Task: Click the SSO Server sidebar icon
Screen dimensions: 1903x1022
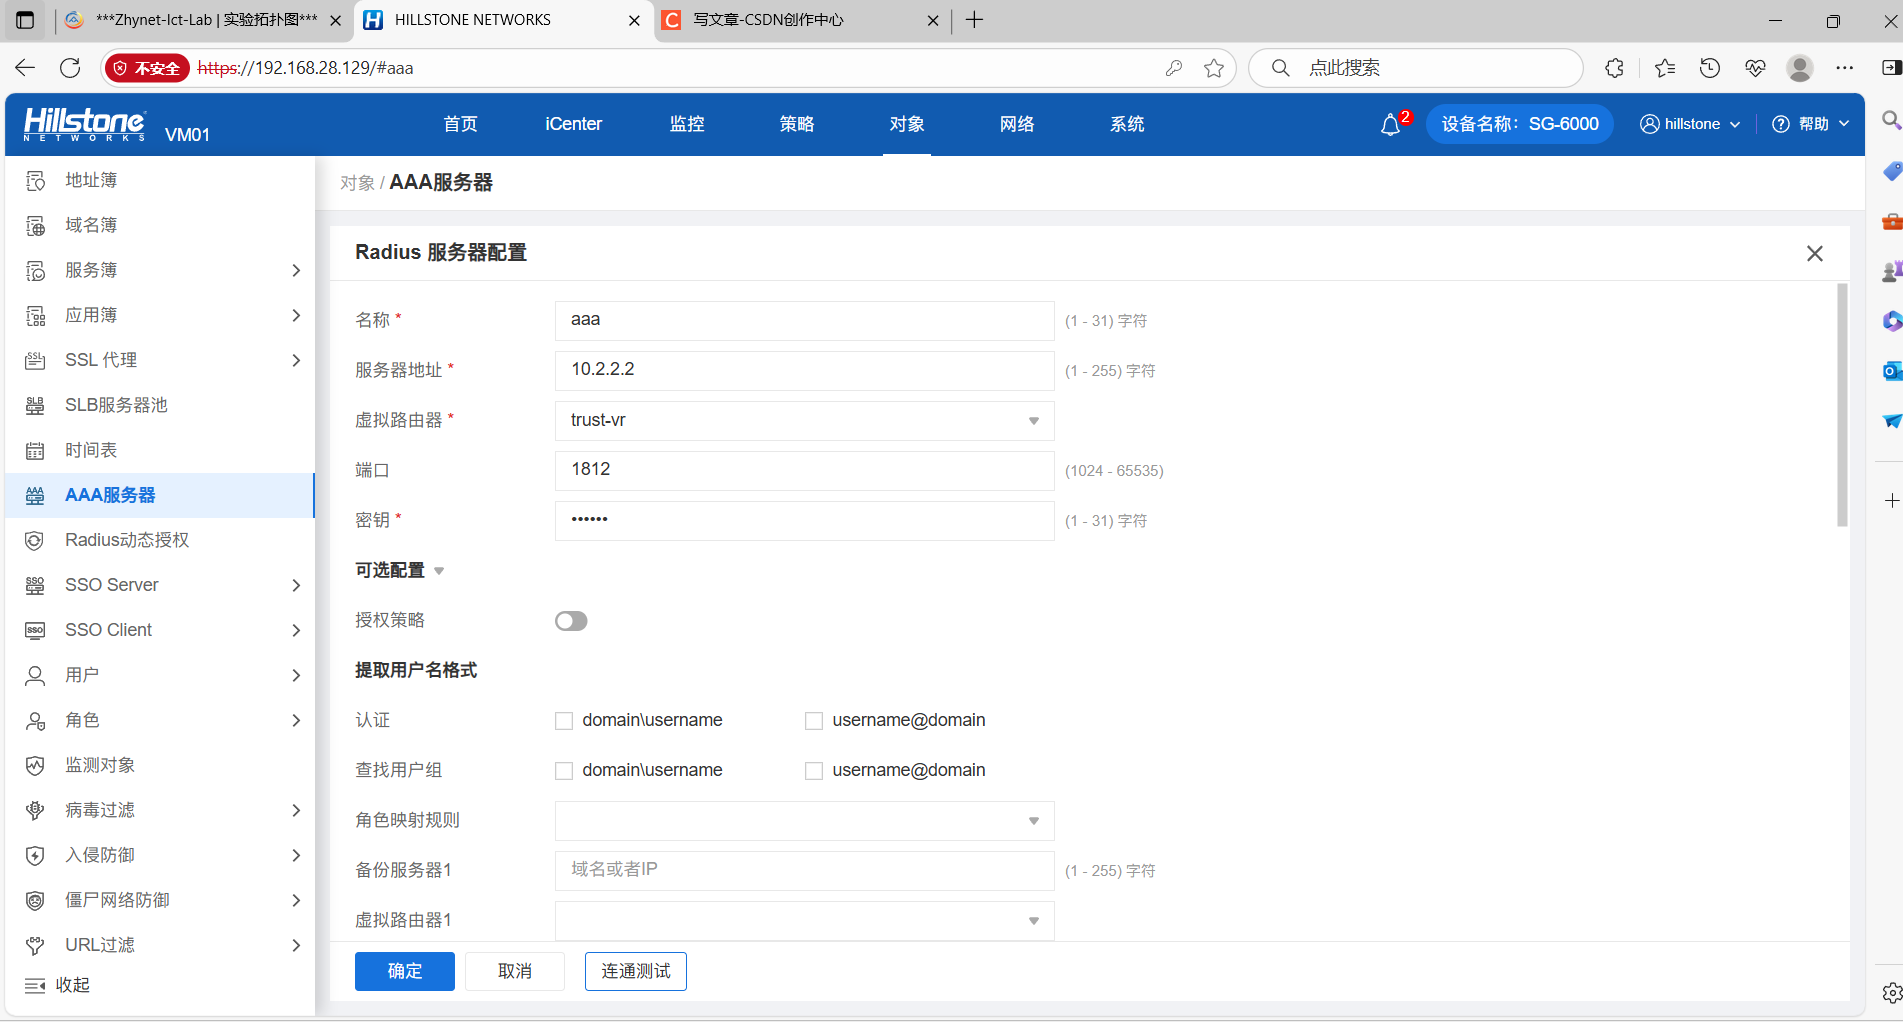Action: click(x=35, y=586)
